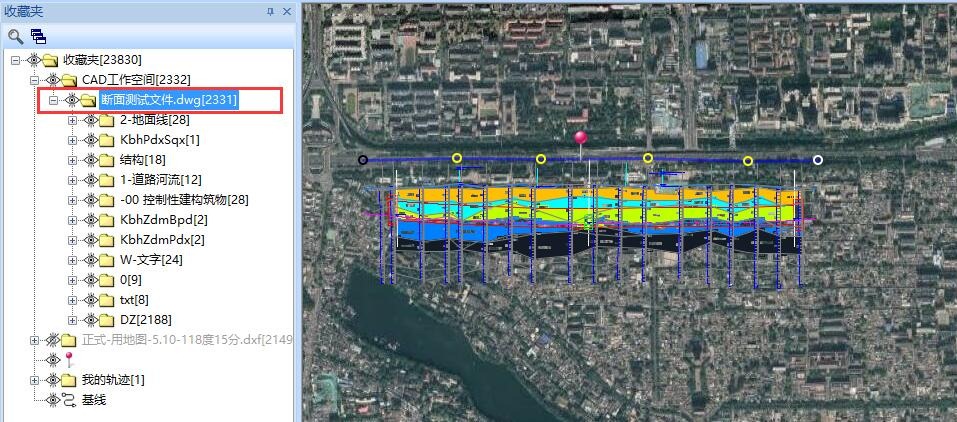The image size is (957, 422).
Task: Hide the 结构 layer via eye icon
Action: click(90, 160)
